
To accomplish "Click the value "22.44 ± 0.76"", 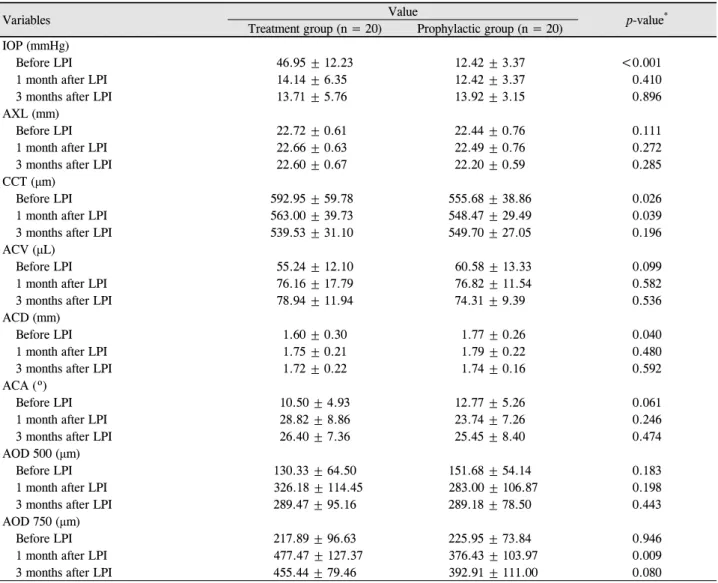I will click(490, 131).
